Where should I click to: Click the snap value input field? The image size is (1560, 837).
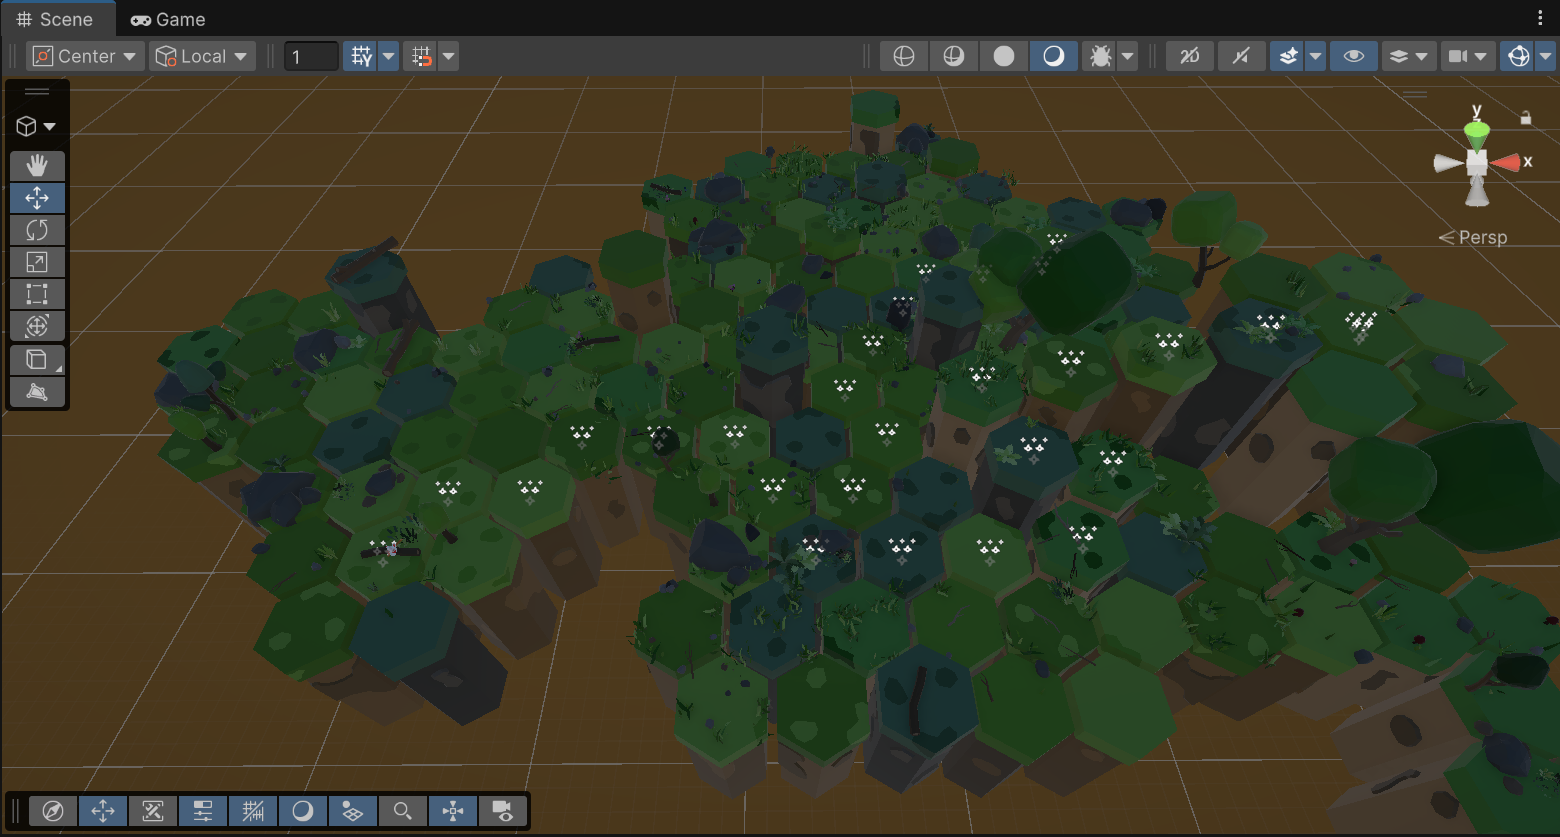(311, 56)
